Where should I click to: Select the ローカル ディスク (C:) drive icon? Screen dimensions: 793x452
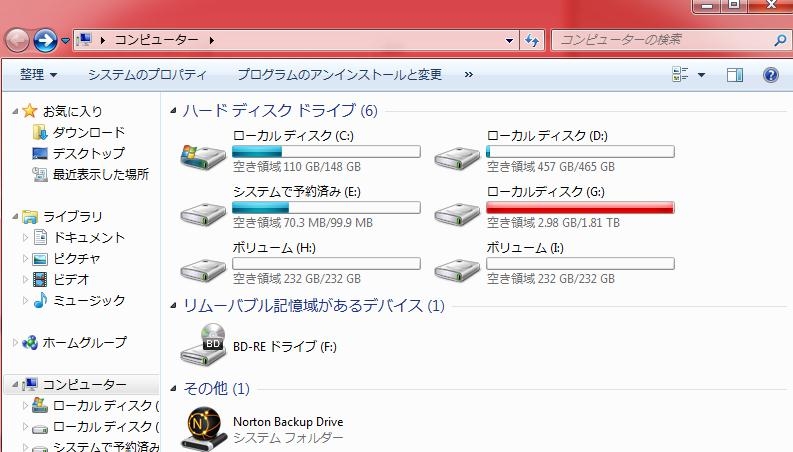(203, 157)
